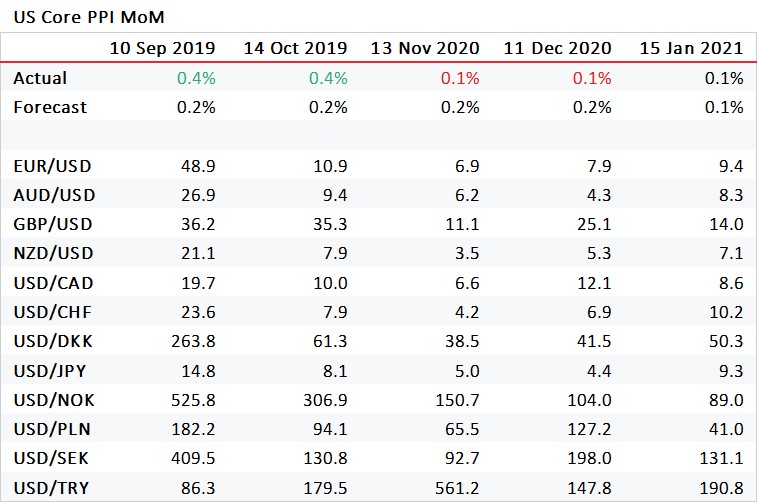This screenshot has height=503, width=758.
Task: Click the USD/DKK value 263.8
Action: point(193,341)
